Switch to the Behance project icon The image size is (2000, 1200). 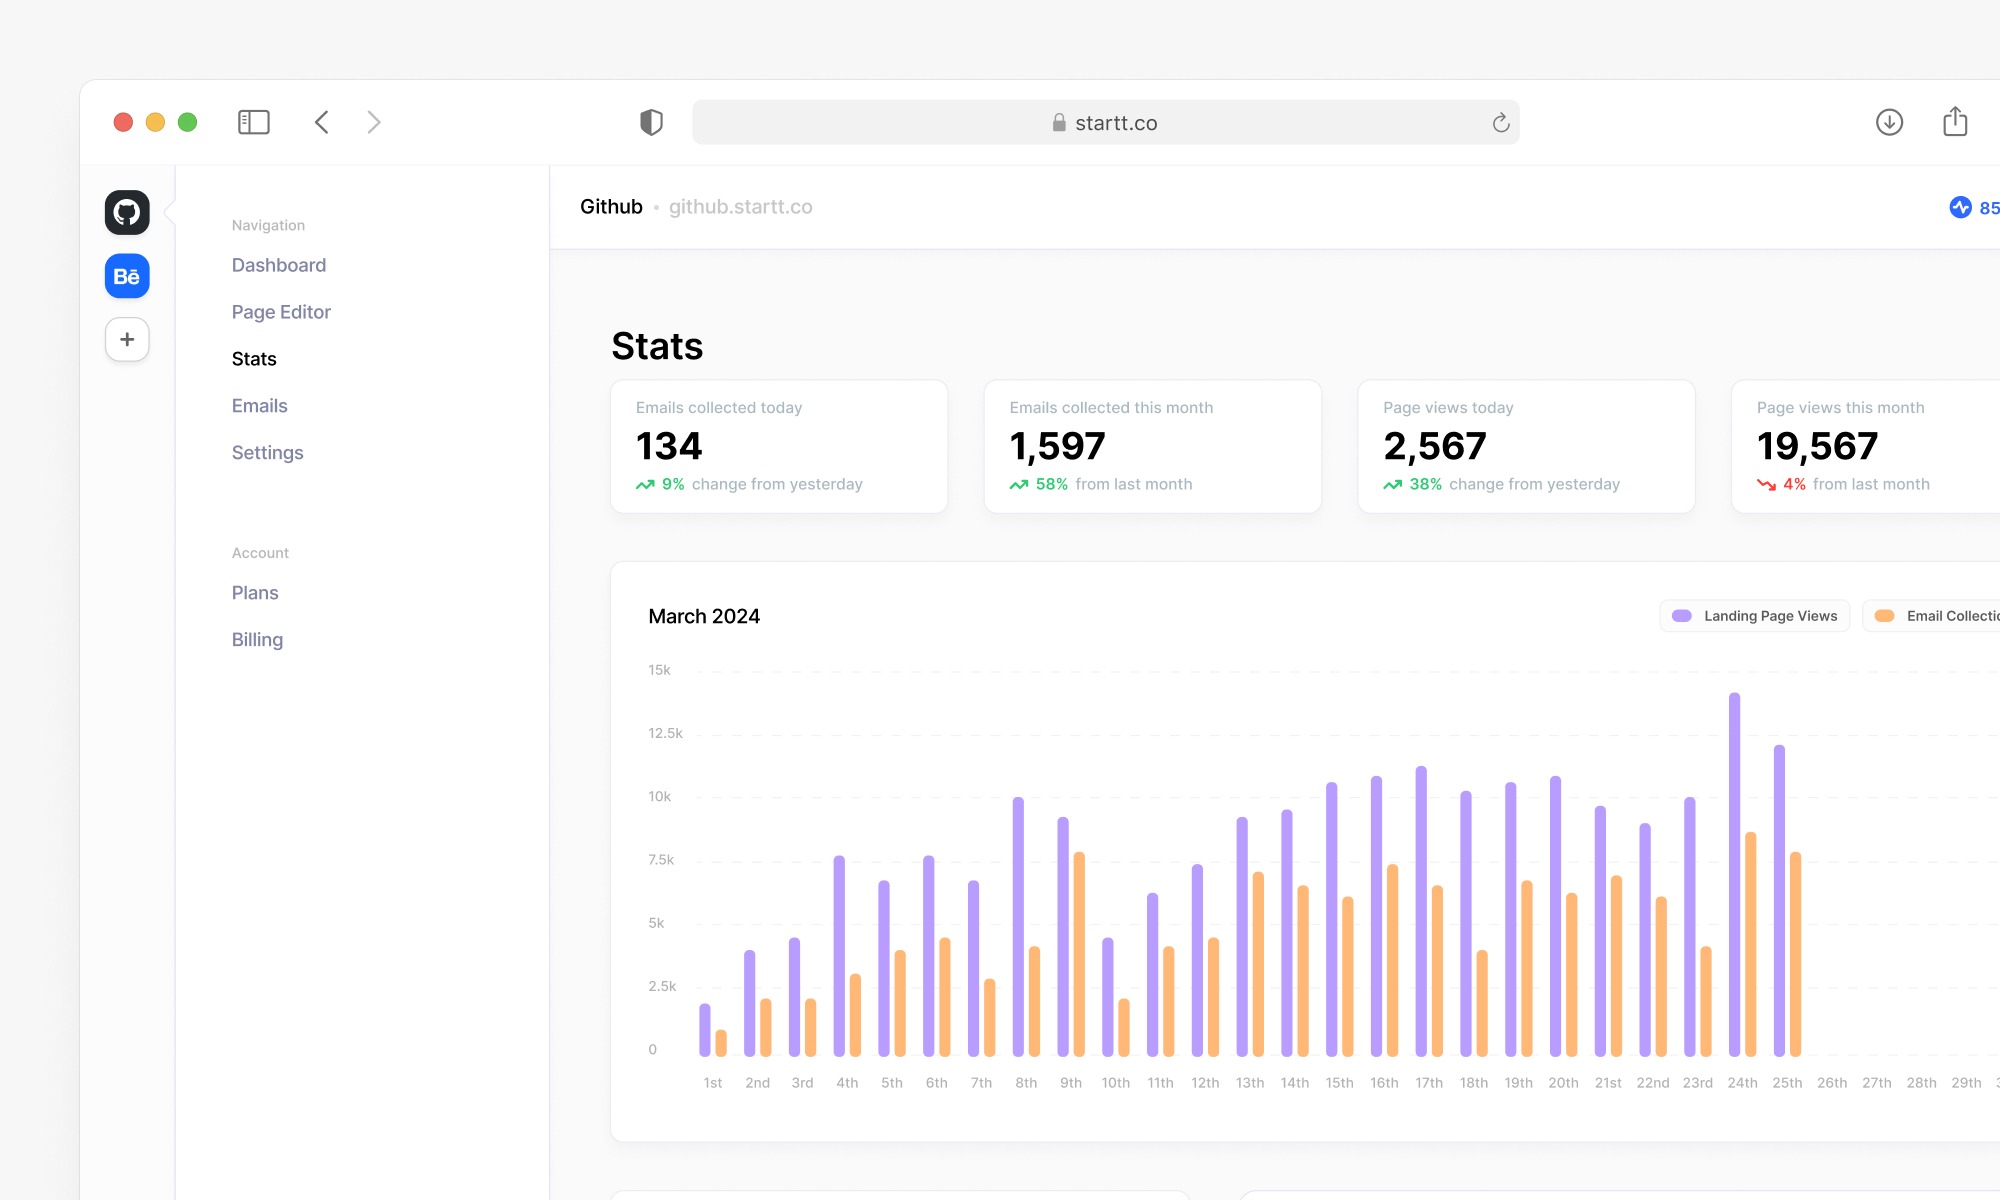[x=127, y=276]
